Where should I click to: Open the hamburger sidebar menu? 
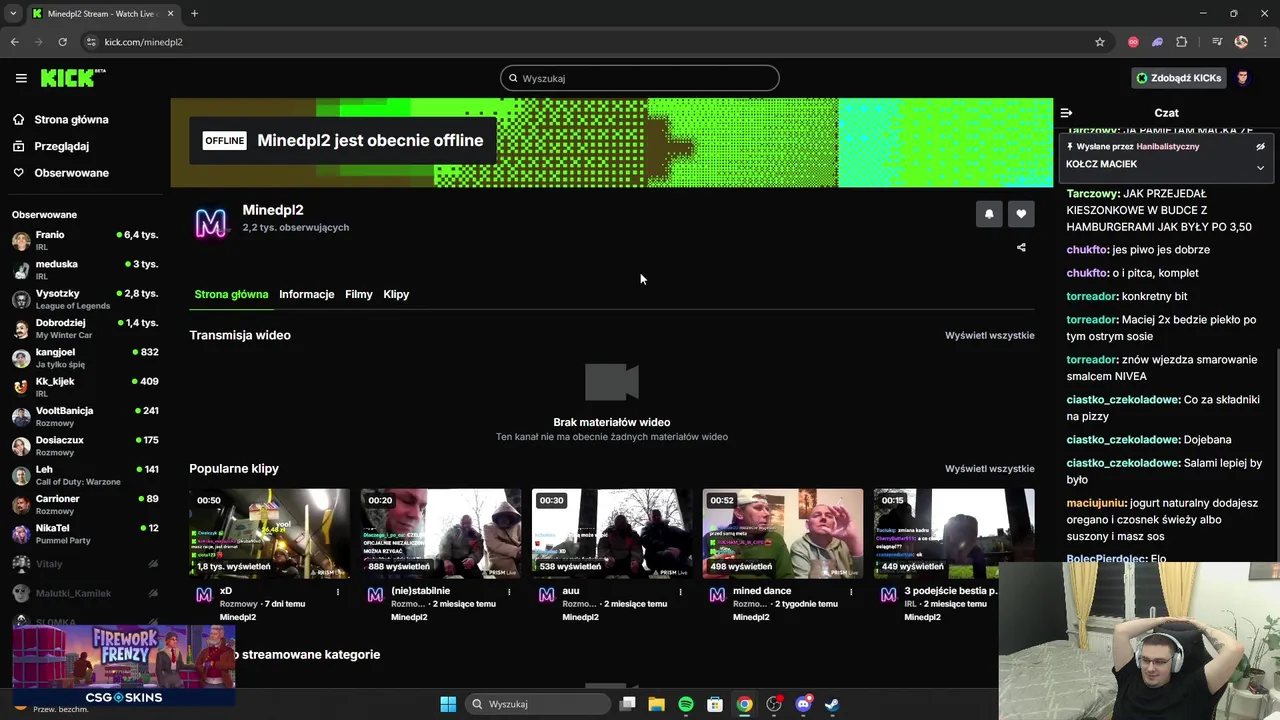tap(21, 78)
